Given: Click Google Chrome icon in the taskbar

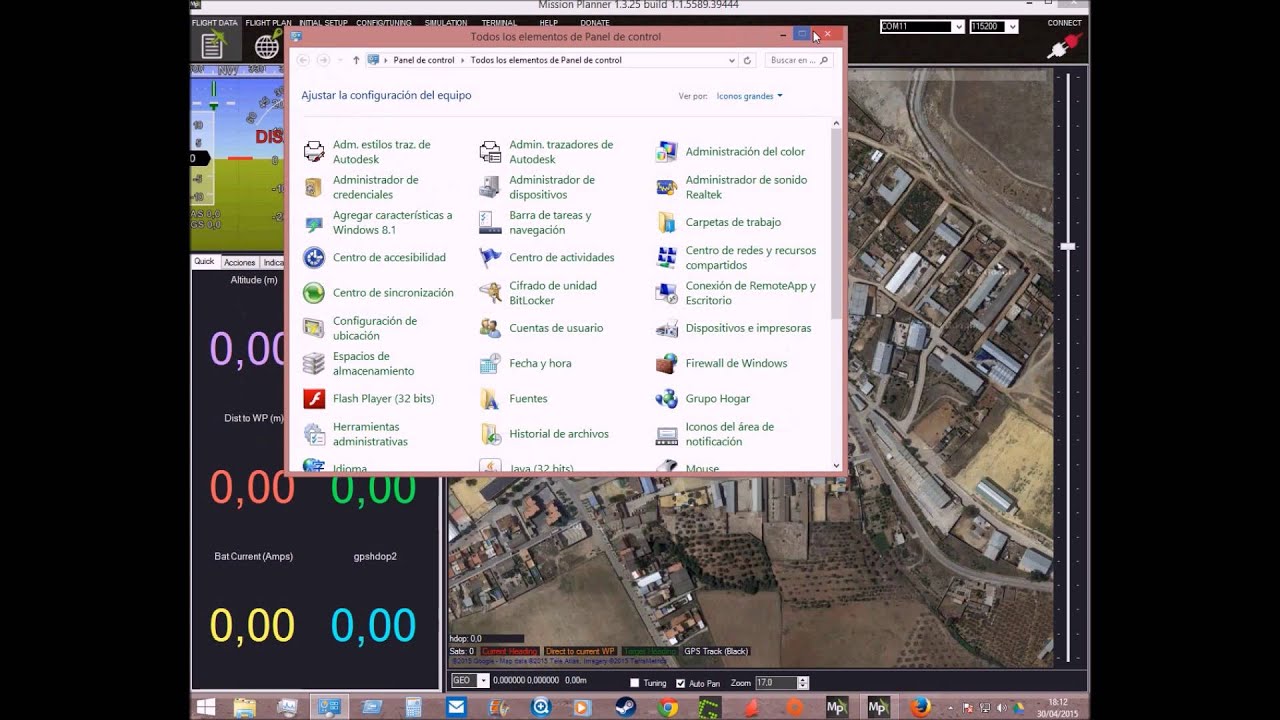Looking at the screenshot, I should [x=668, y=707].
